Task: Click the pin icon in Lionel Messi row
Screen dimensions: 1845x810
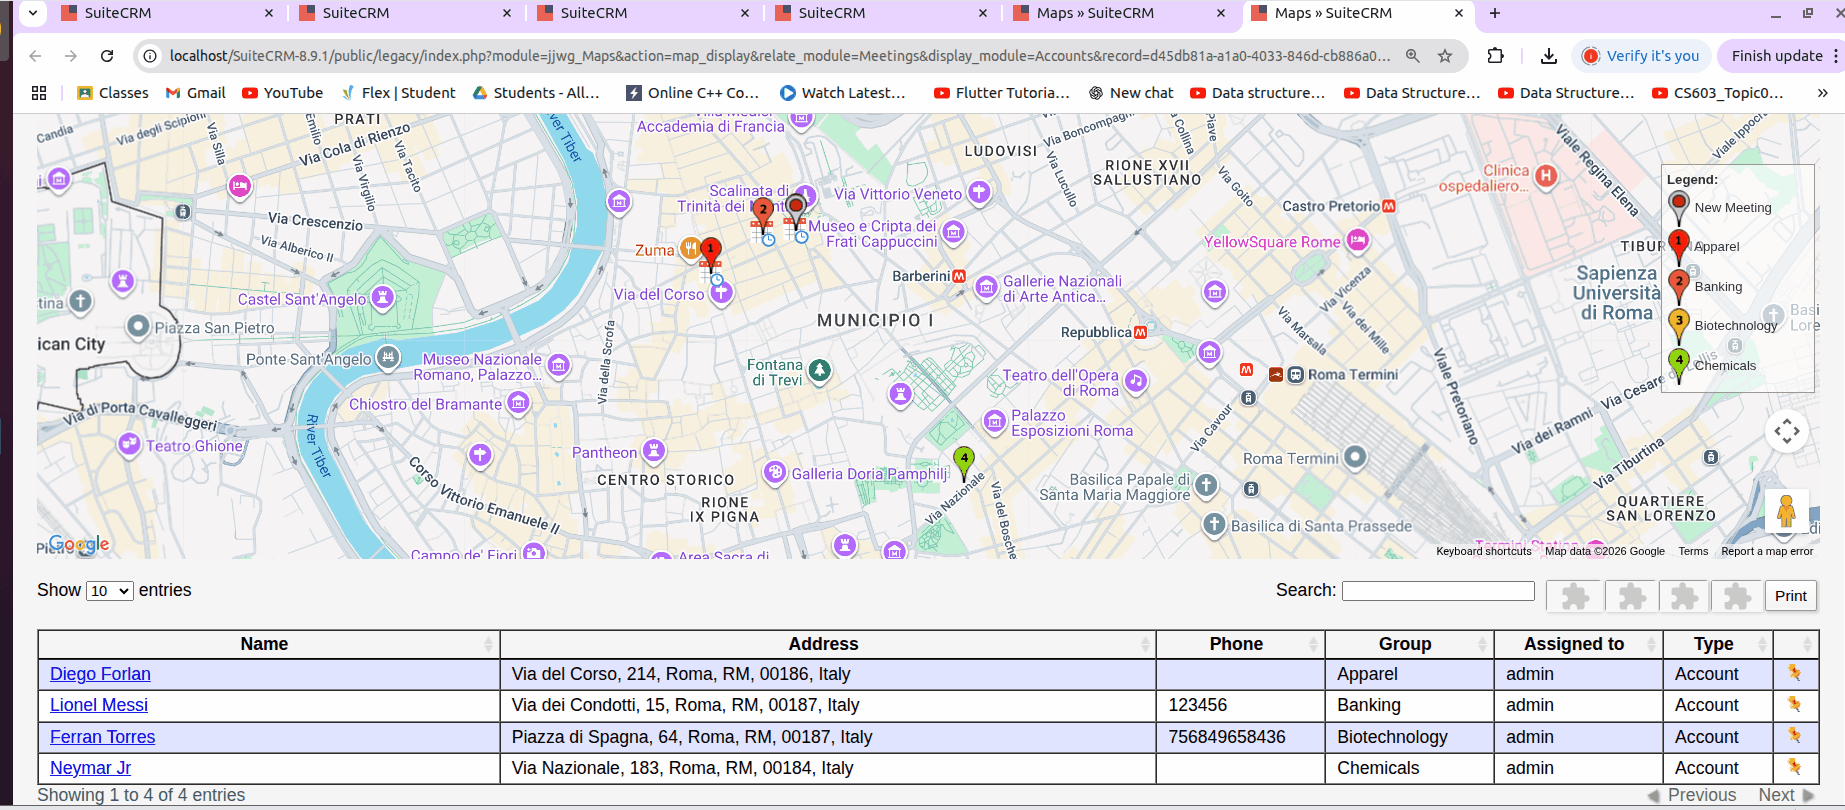Action: pyautogui.click(x=1794, y=704)
